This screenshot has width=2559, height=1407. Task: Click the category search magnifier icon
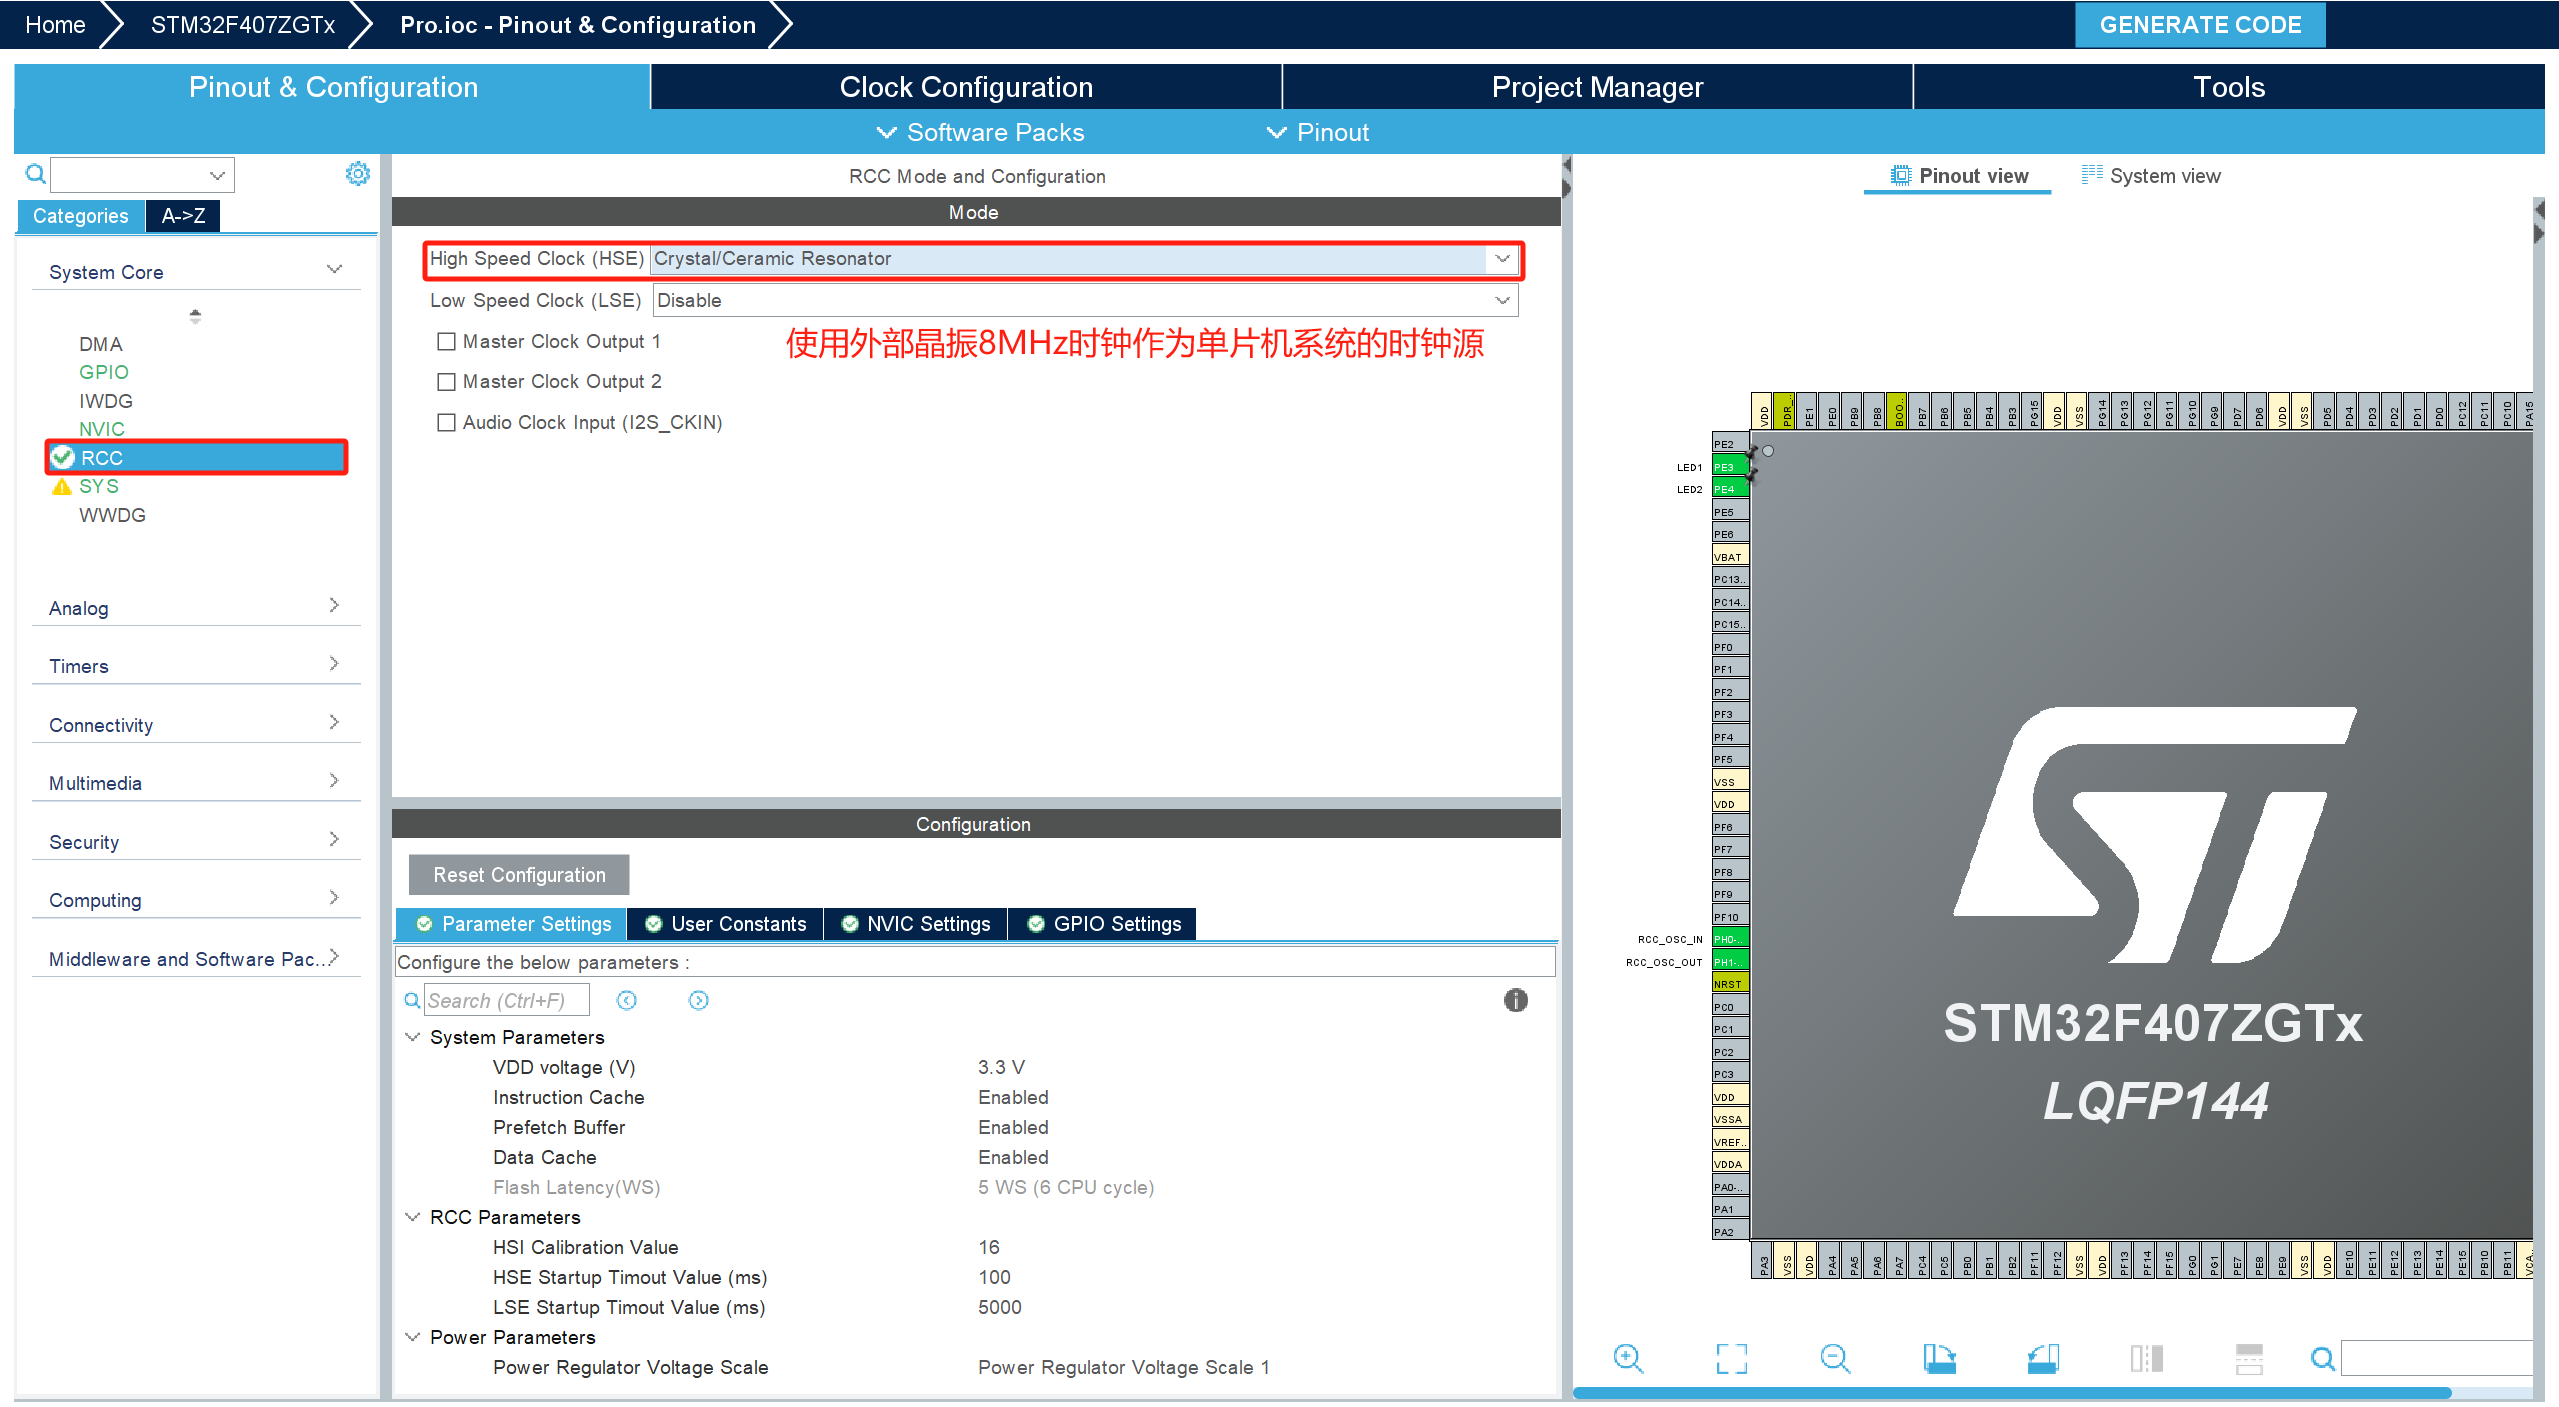[35, 175]
